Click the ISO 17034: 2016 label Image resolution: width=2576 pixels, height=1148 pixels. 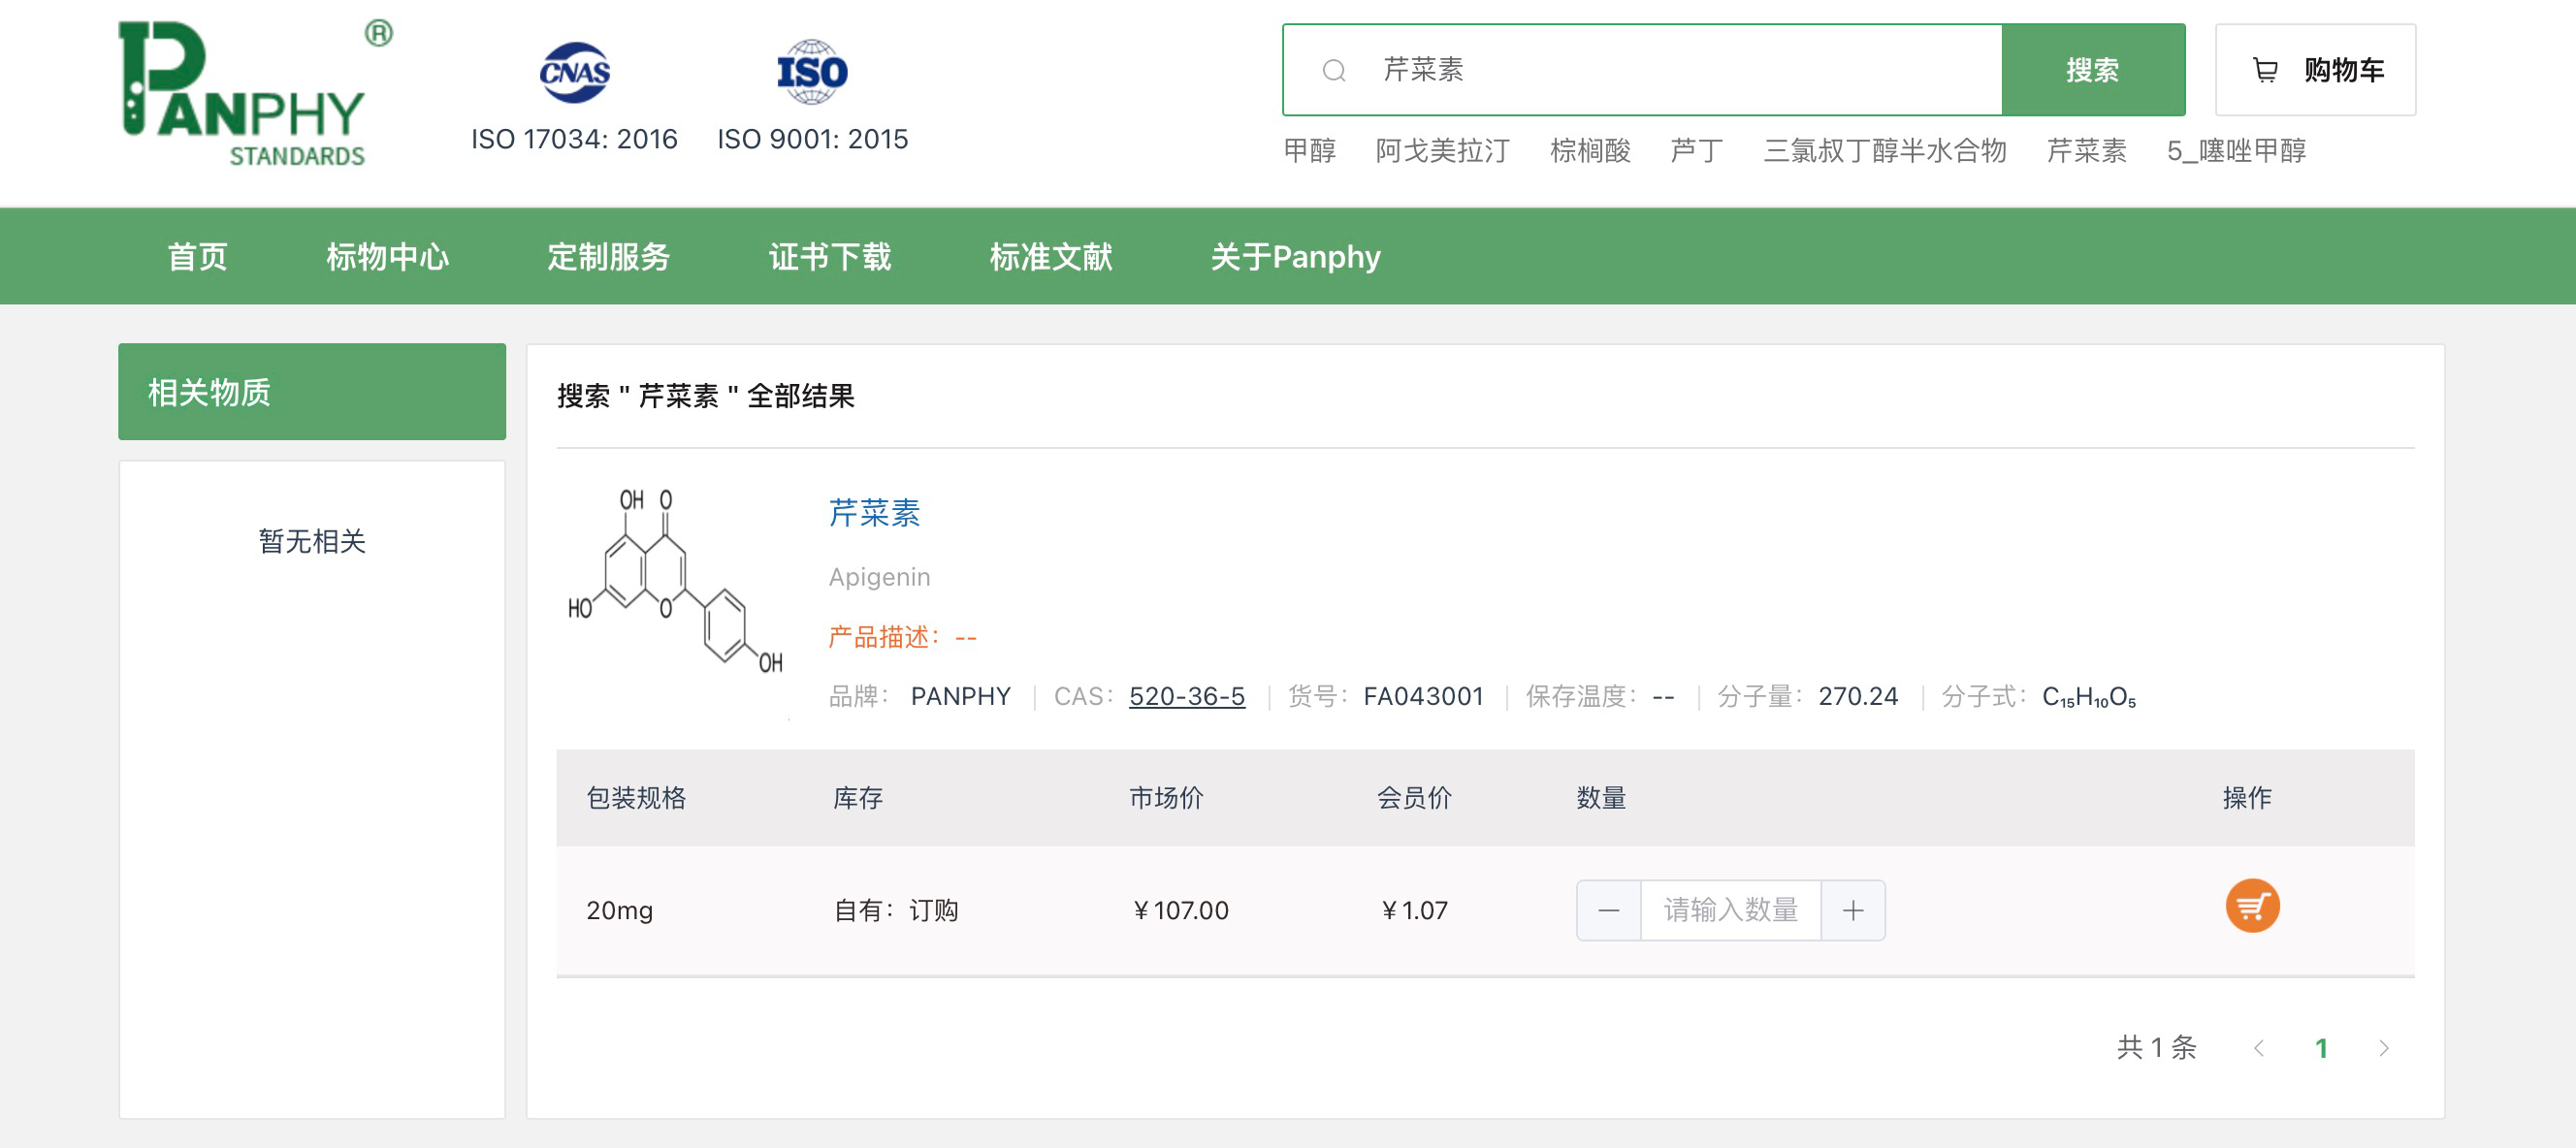tap(574, 139)
